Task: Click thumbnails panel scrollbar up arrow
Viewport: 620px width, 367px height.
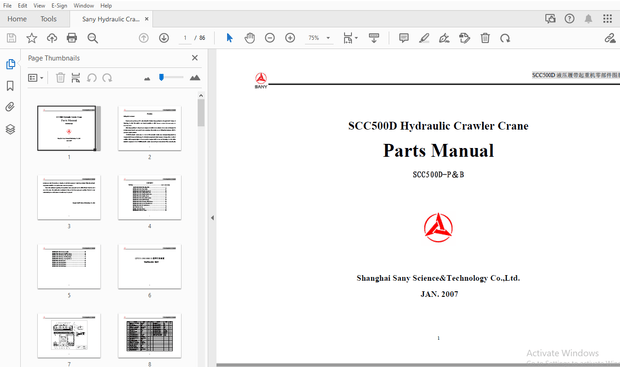Action: coord(201,95)
